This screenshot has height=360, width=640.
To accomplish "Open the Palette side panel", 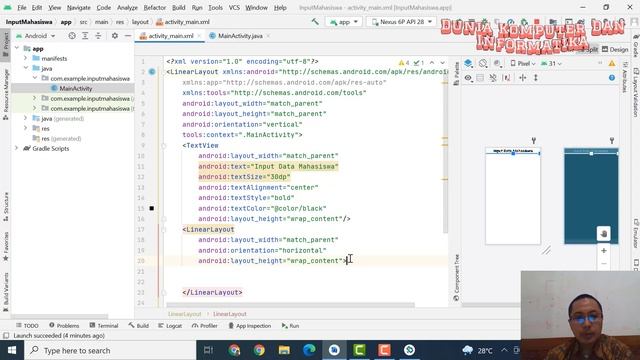I will (x=456, y=73).
